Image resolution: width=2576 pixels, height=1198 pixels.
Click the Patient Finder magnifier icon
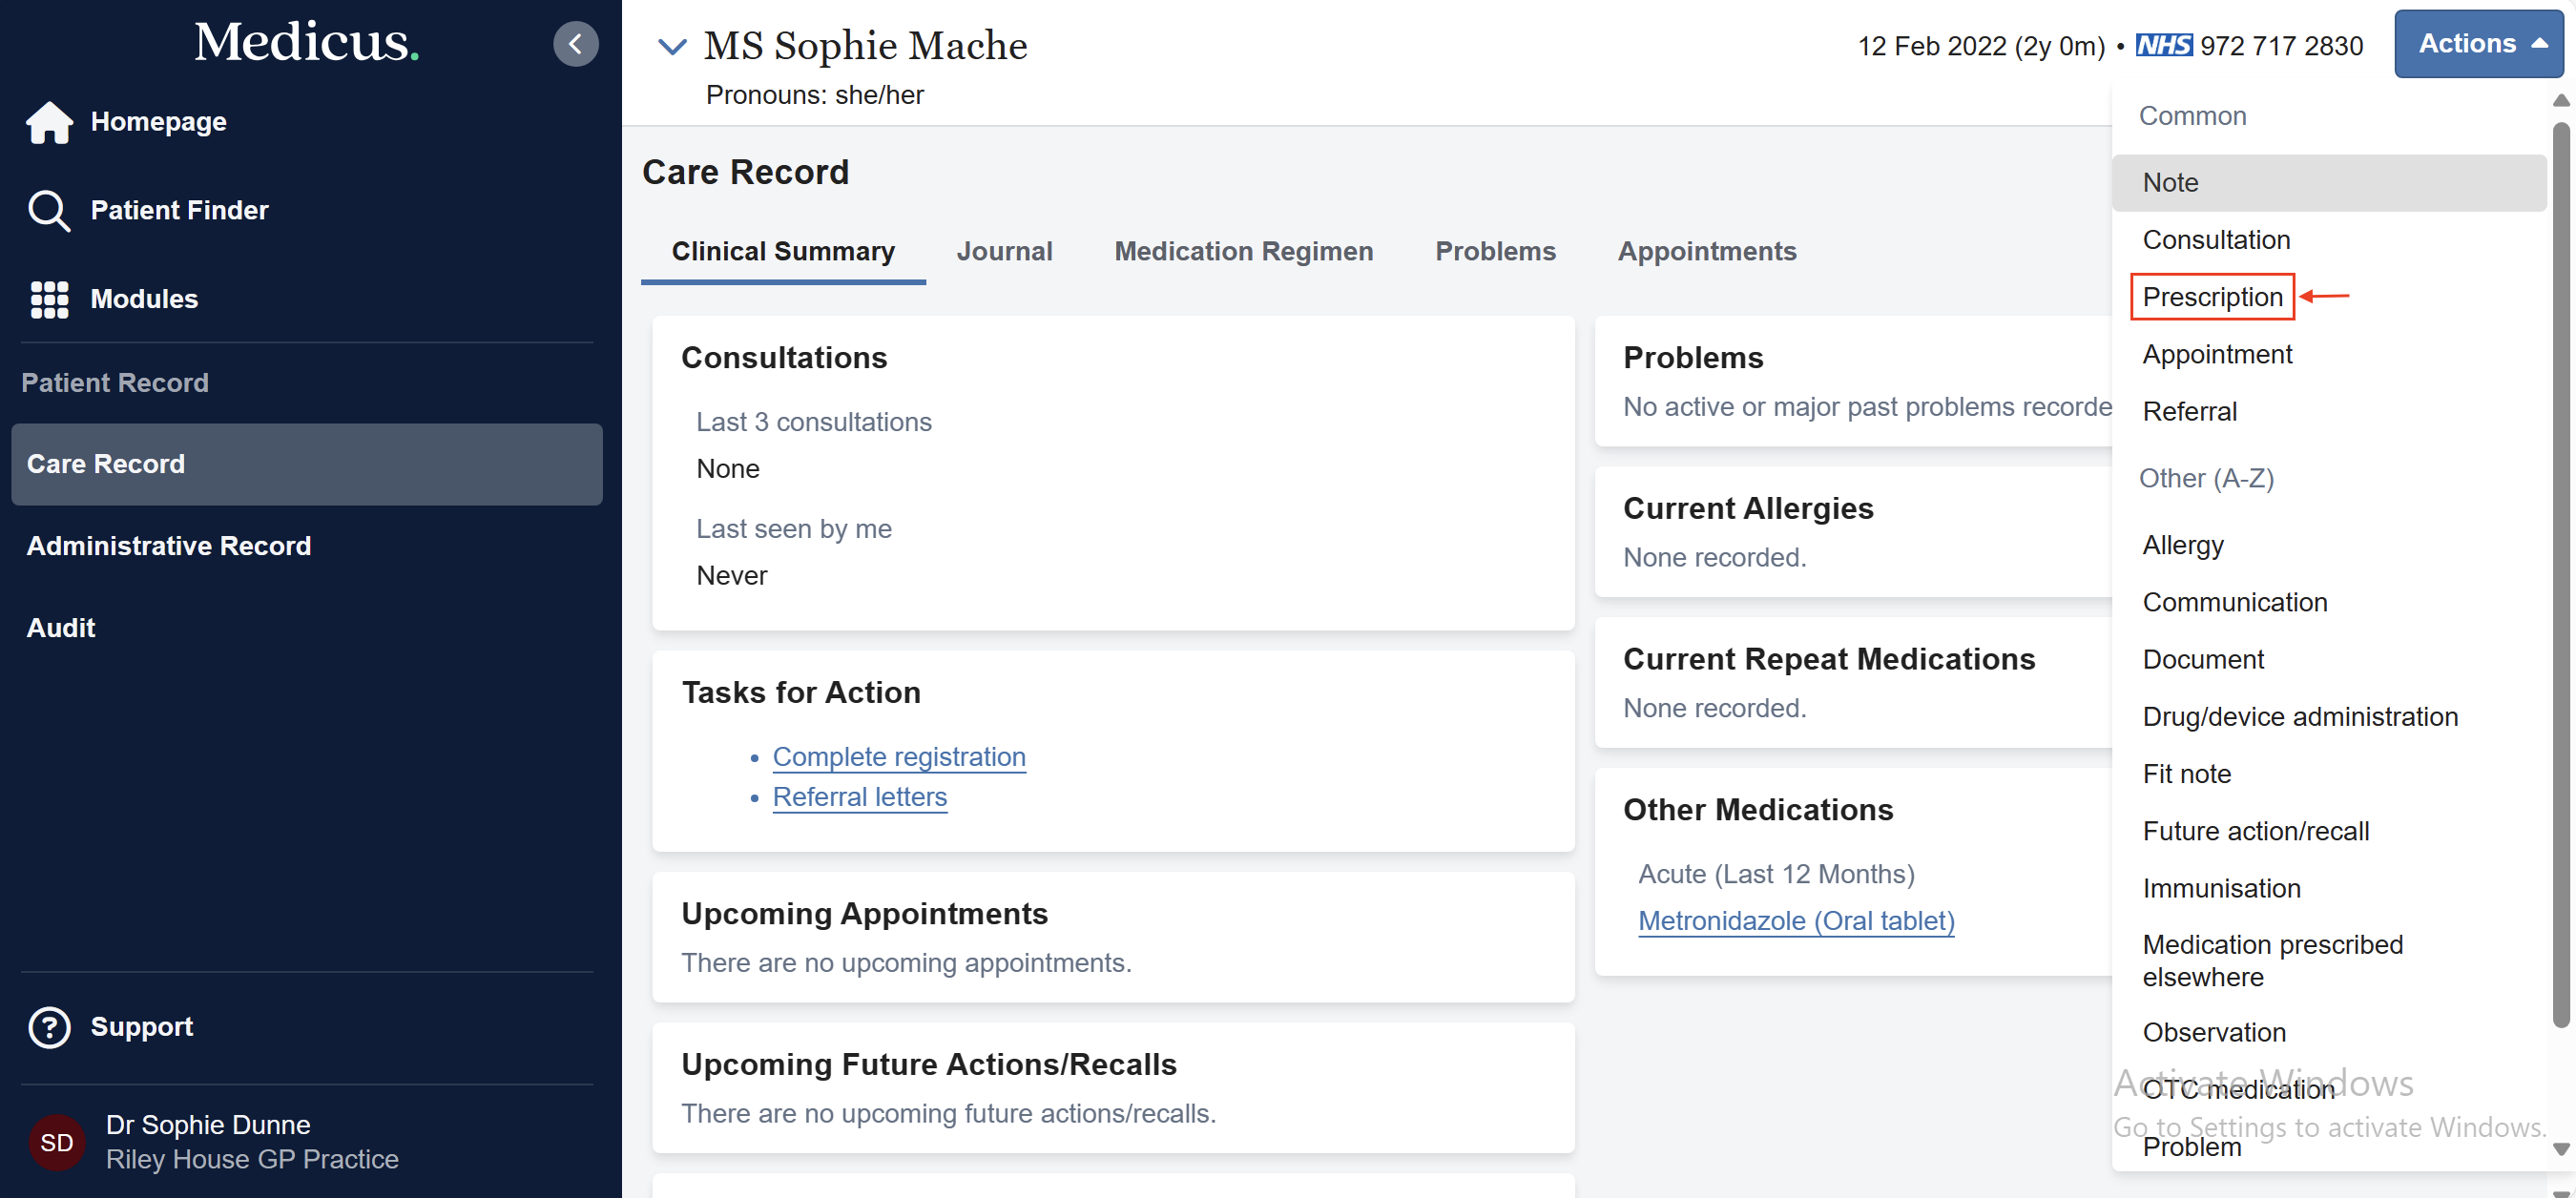tap(48, 210)
